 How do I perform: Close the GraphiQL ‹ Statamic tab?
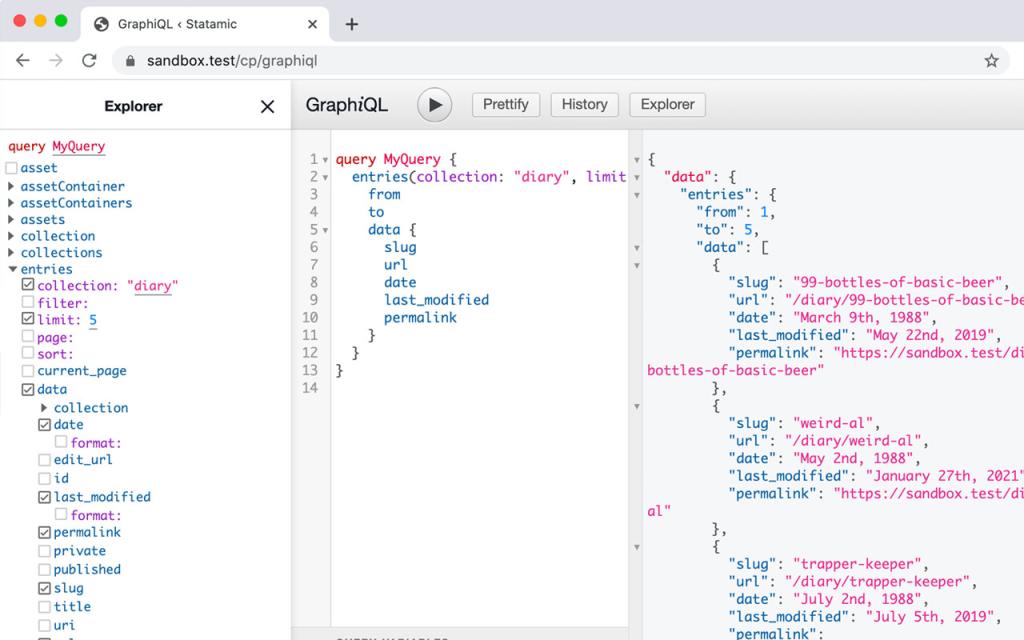pos(312,24)
